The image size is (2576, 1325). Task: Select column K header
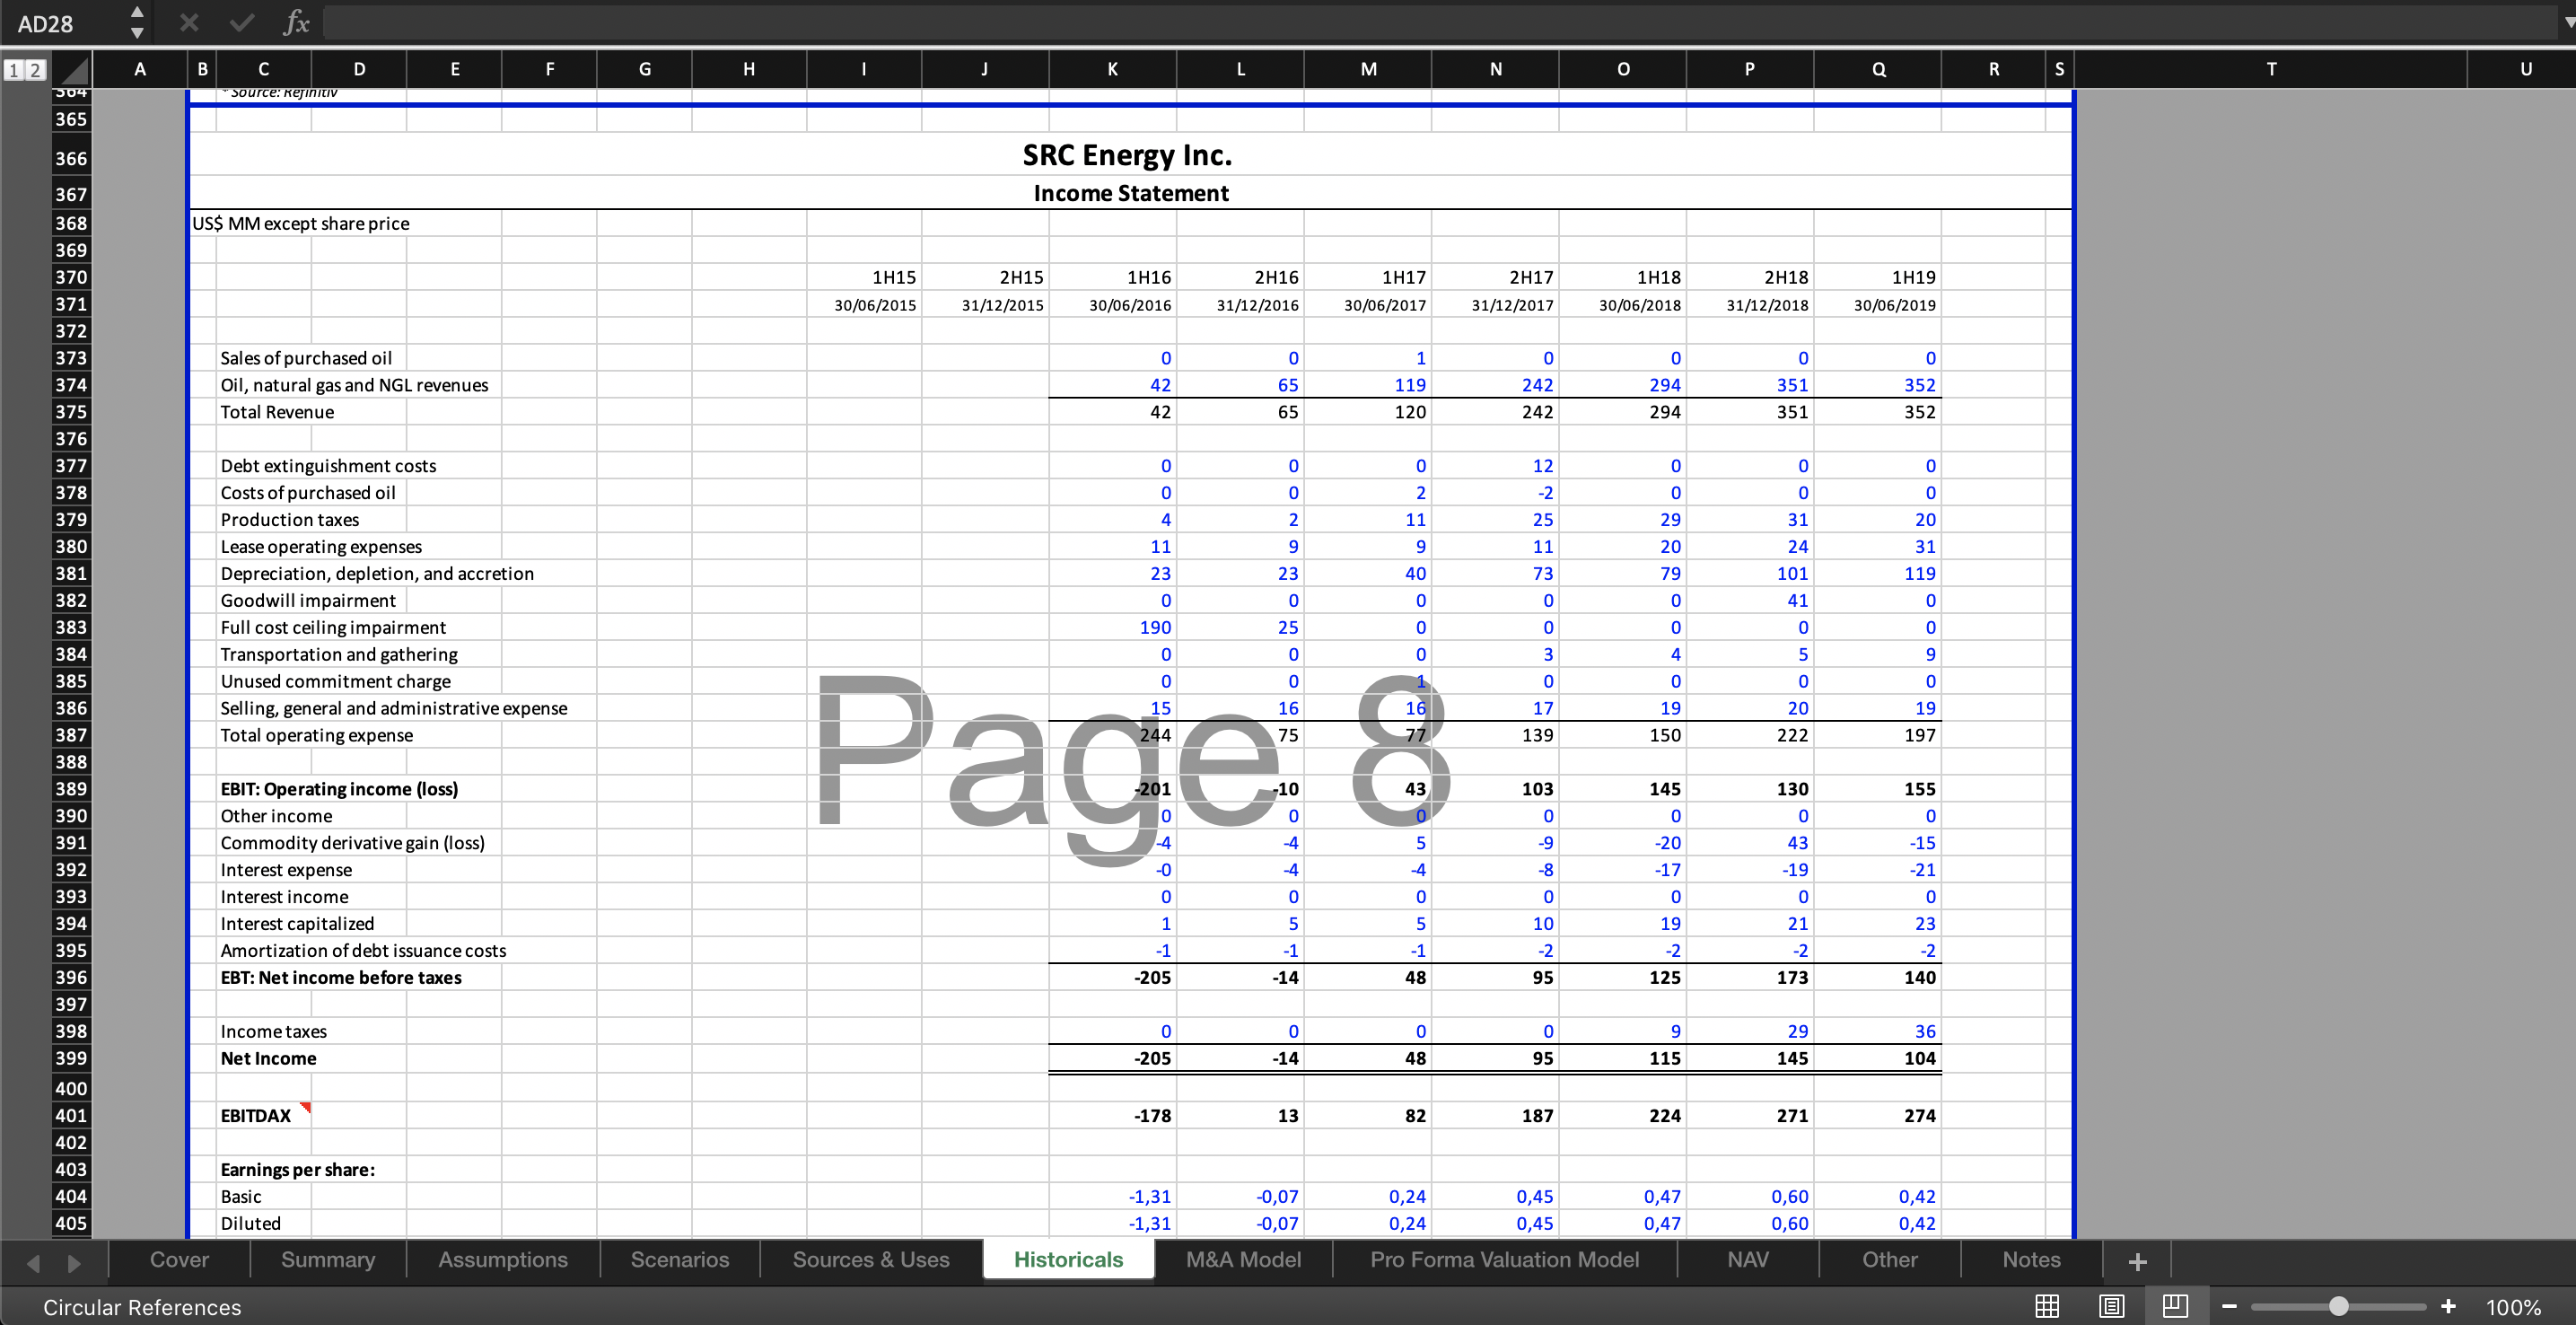[1112, 69]
